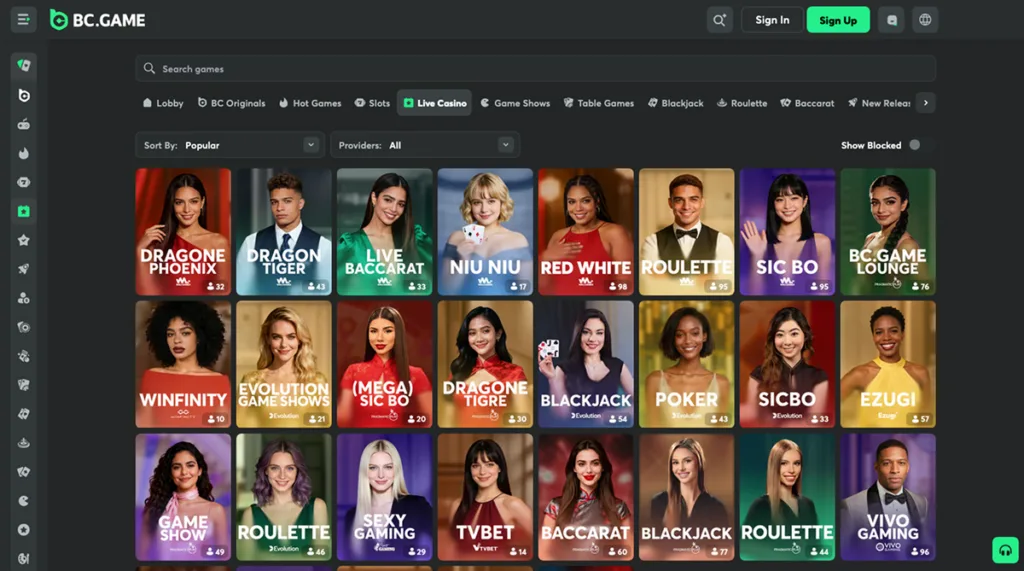This screenshot has height=571, width=1024.
Task: Select the sidebar casino cards icon
Action: click(x=24, y=65)
